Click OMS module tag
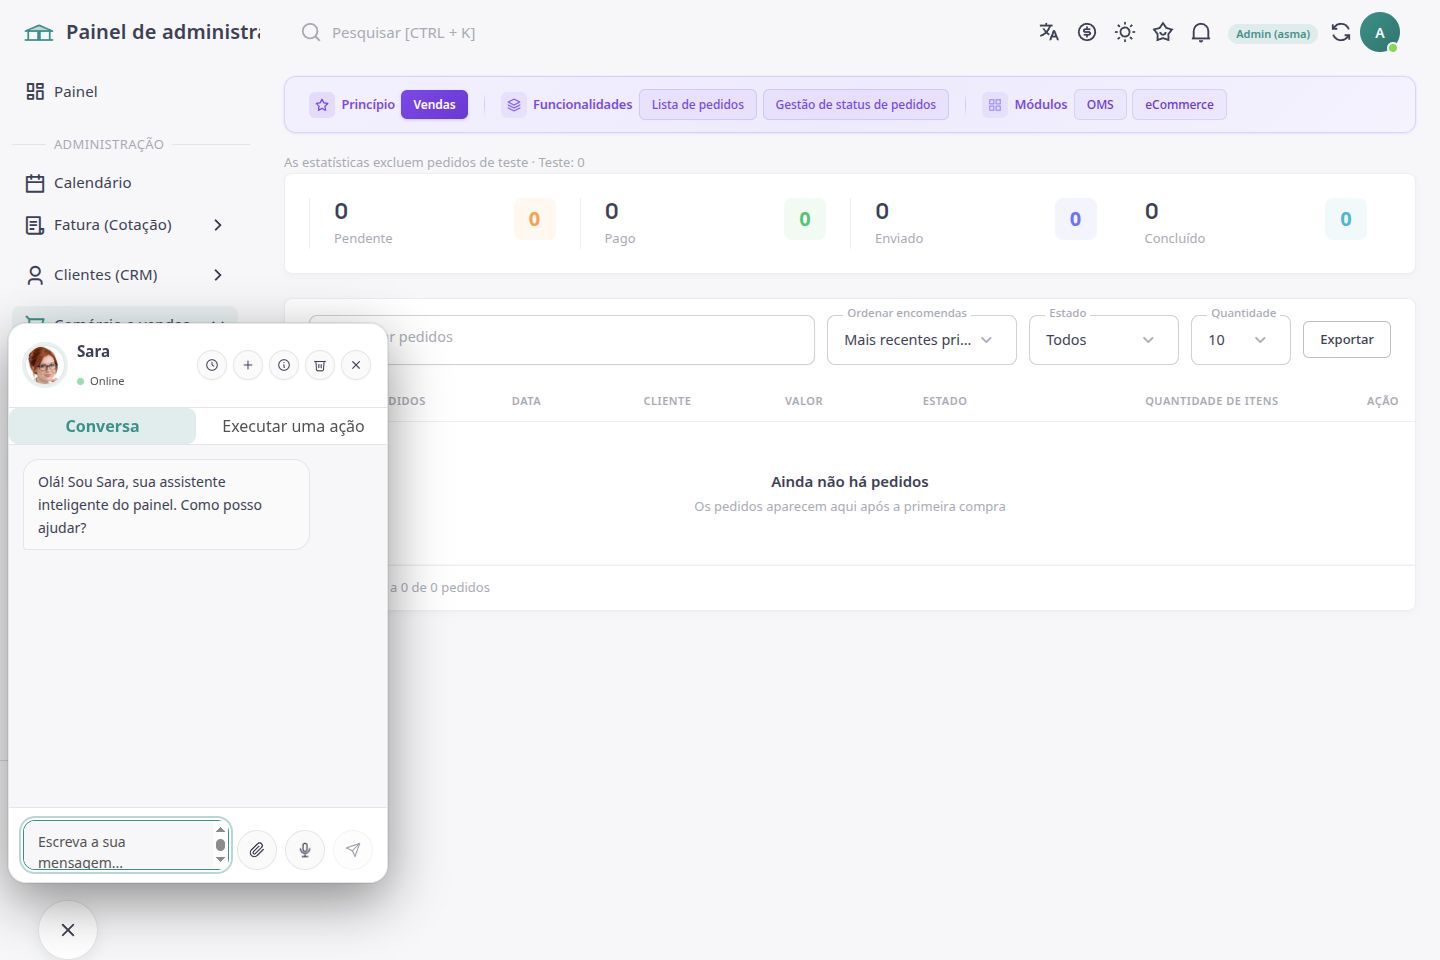This screenshot has height=960, width=1440. pyautogui.click(x=1100, y=104)
